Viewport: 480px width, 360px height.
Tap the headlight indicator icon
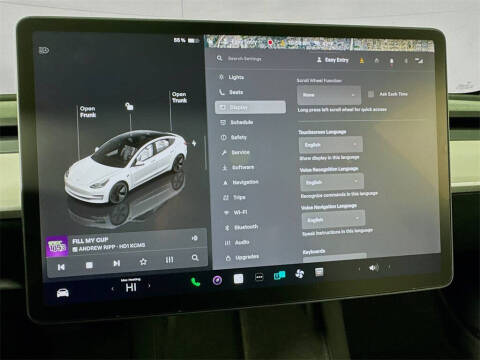(x=44, y=51)
